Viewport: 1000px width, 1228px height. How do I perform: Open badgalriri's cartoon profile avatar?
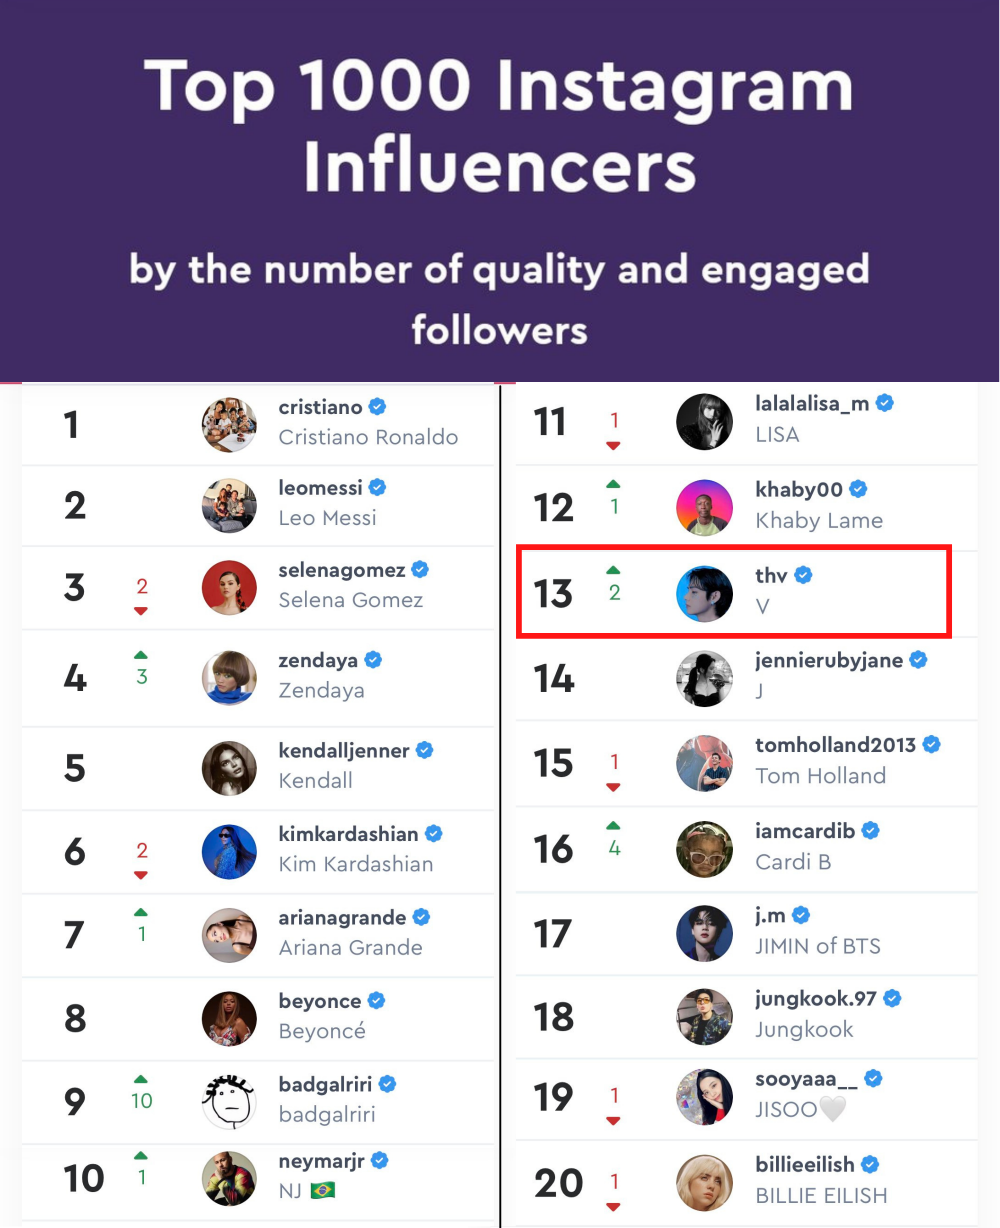click(x=229, y=1101)
